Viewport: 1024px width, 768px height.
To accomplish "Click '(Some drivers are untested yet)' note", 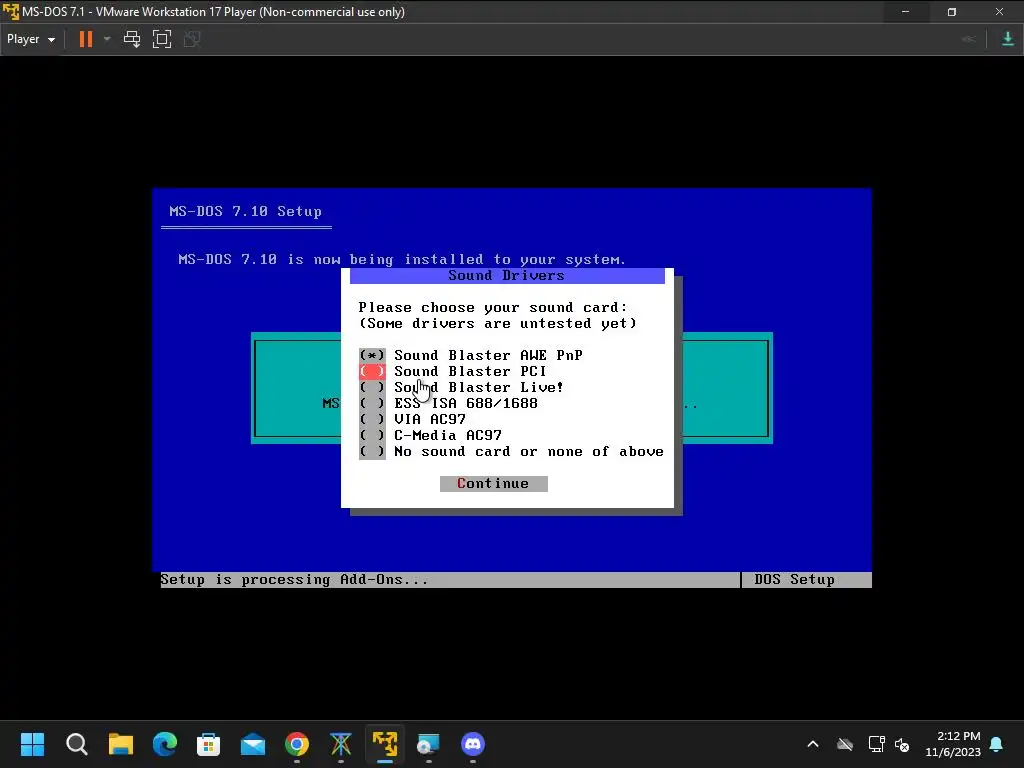I will (498, 323).
